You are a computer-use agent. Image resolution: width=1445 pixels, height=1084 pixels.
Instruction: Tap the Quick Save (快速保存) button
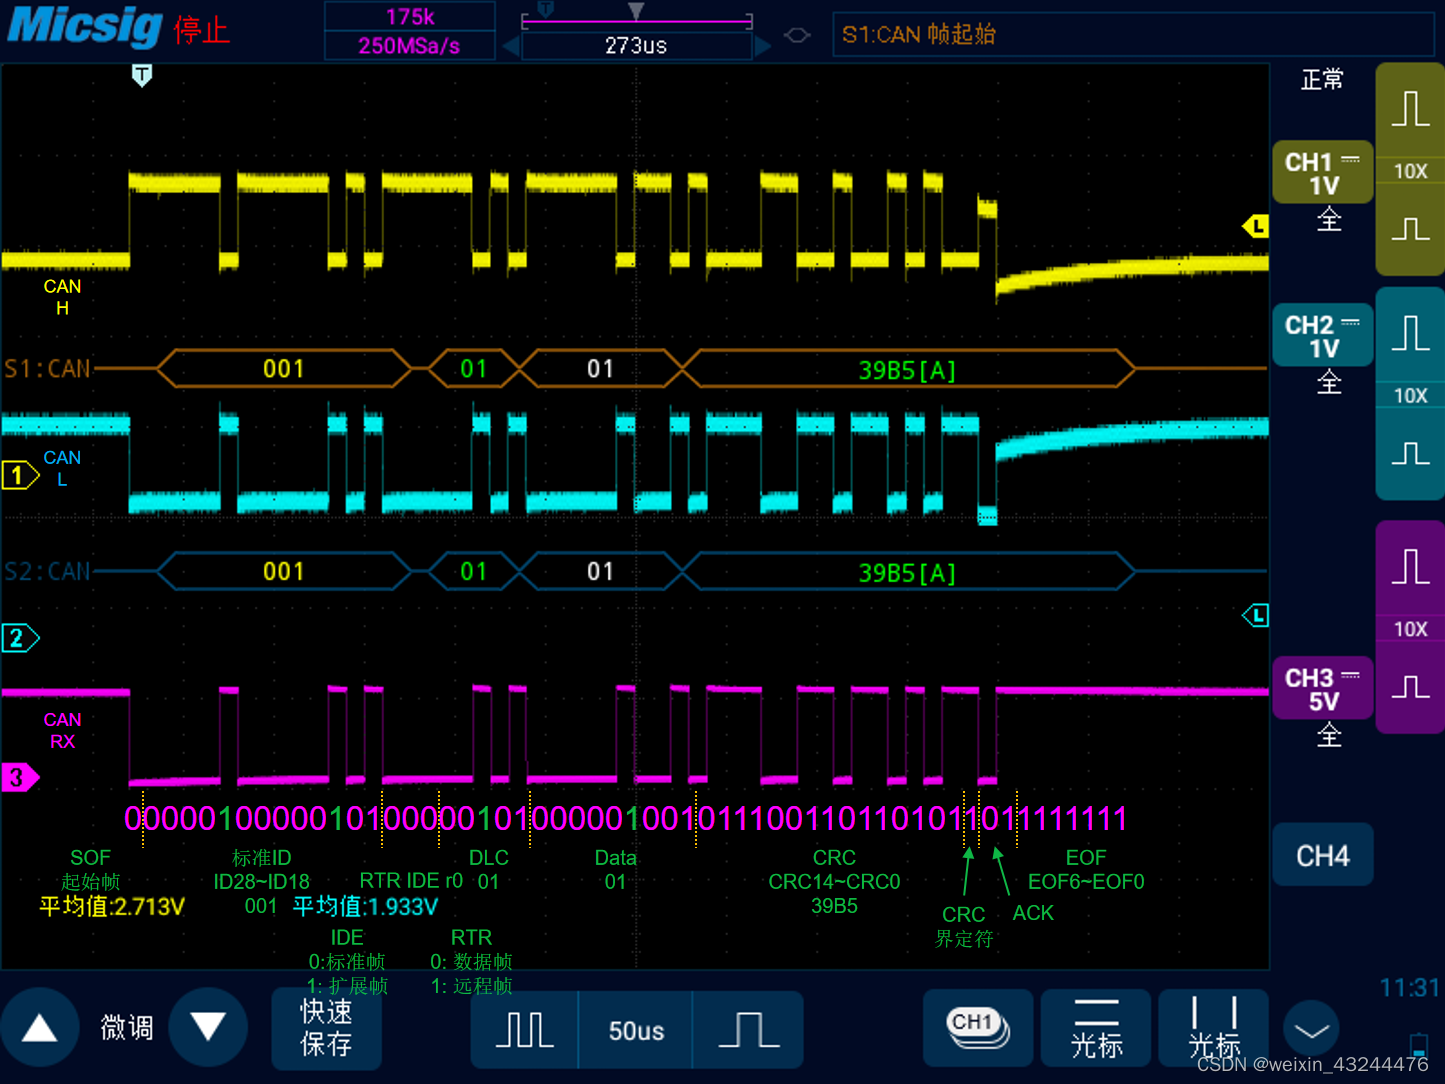click(x=326, y=1029)
